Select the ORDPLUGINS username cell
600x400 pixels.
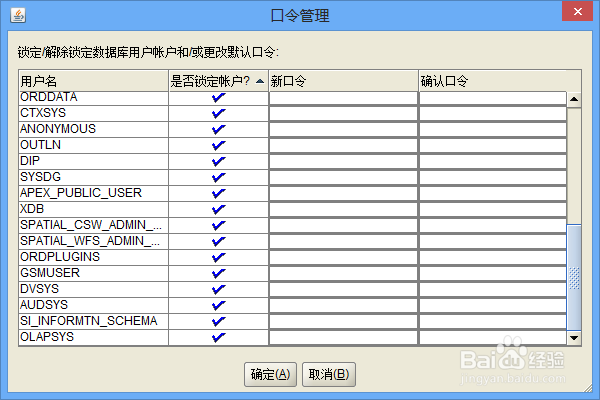pyautogui.click(x=93, y=258)
